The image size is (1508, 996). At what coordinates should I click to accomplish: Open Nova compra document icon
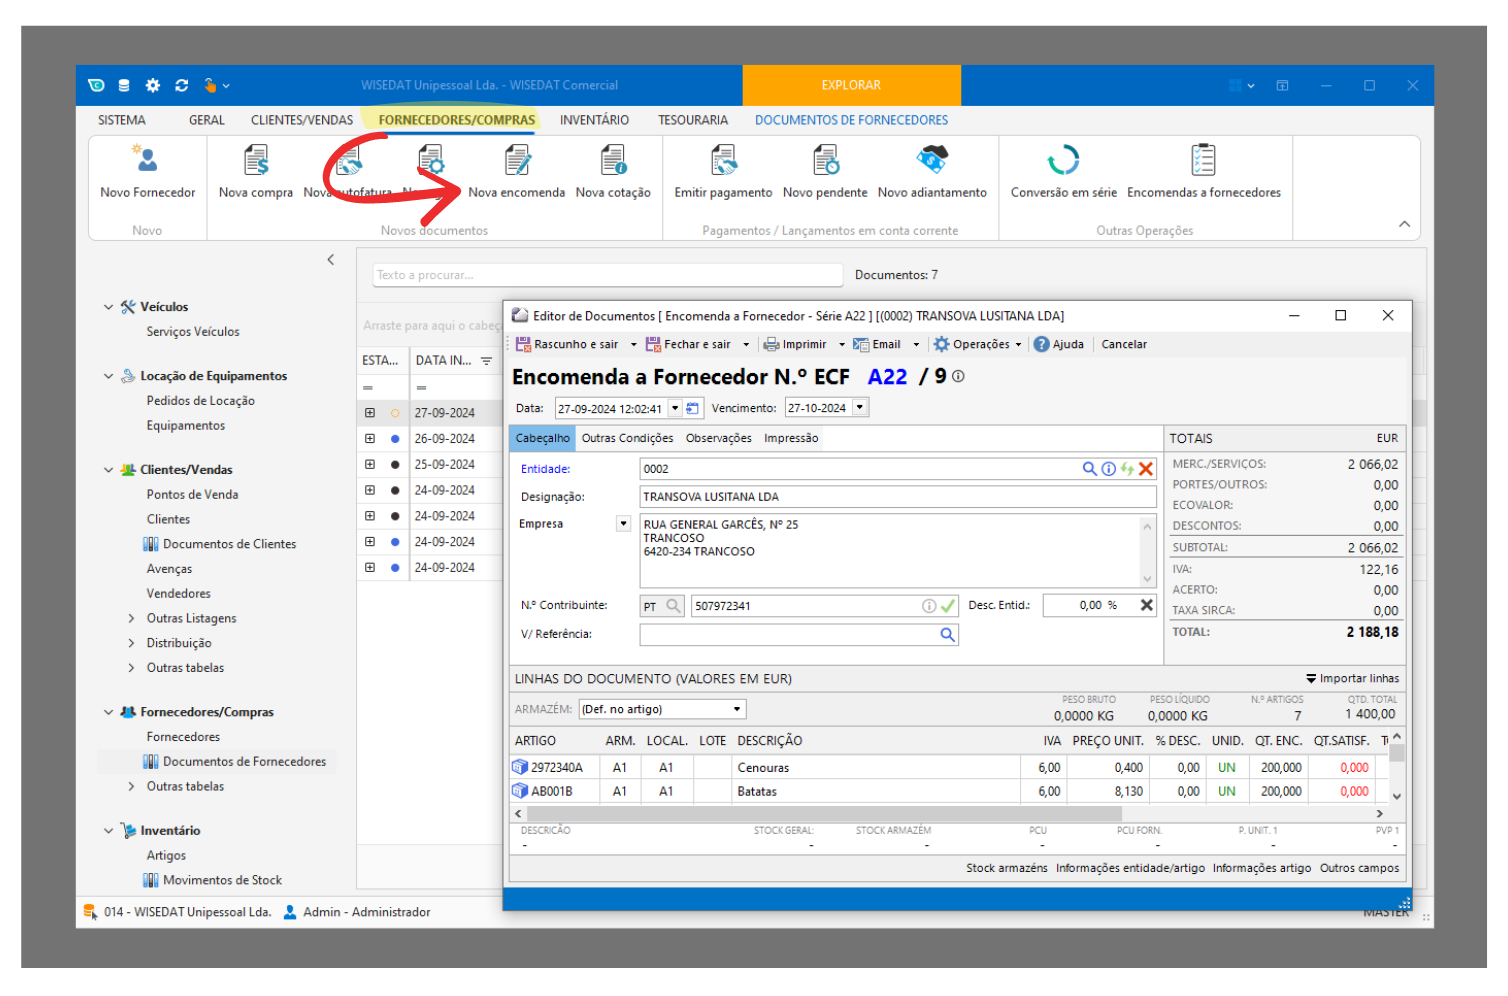(256, 162)
